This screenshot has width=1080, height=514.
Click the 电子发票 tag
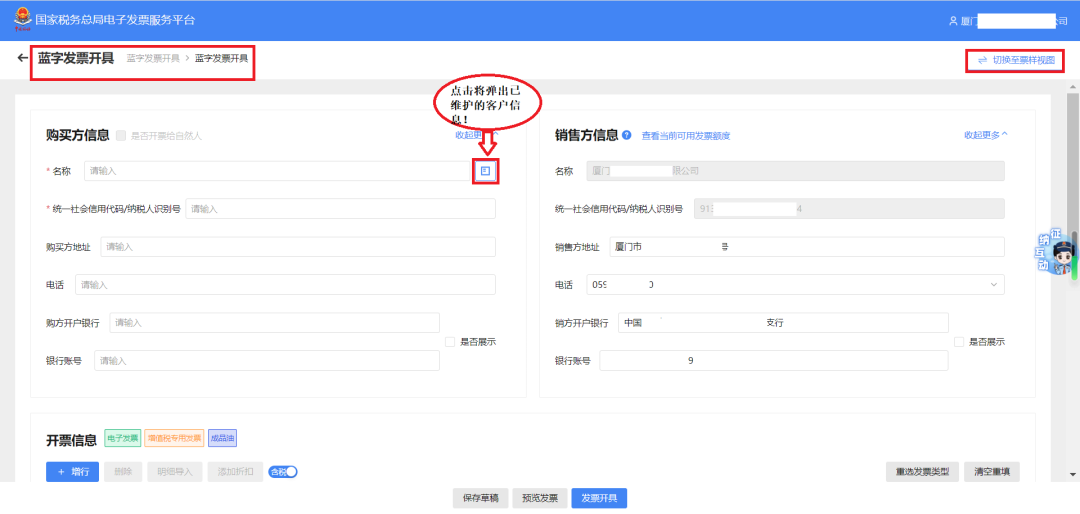pyautogui.click(x=123, y=438)
